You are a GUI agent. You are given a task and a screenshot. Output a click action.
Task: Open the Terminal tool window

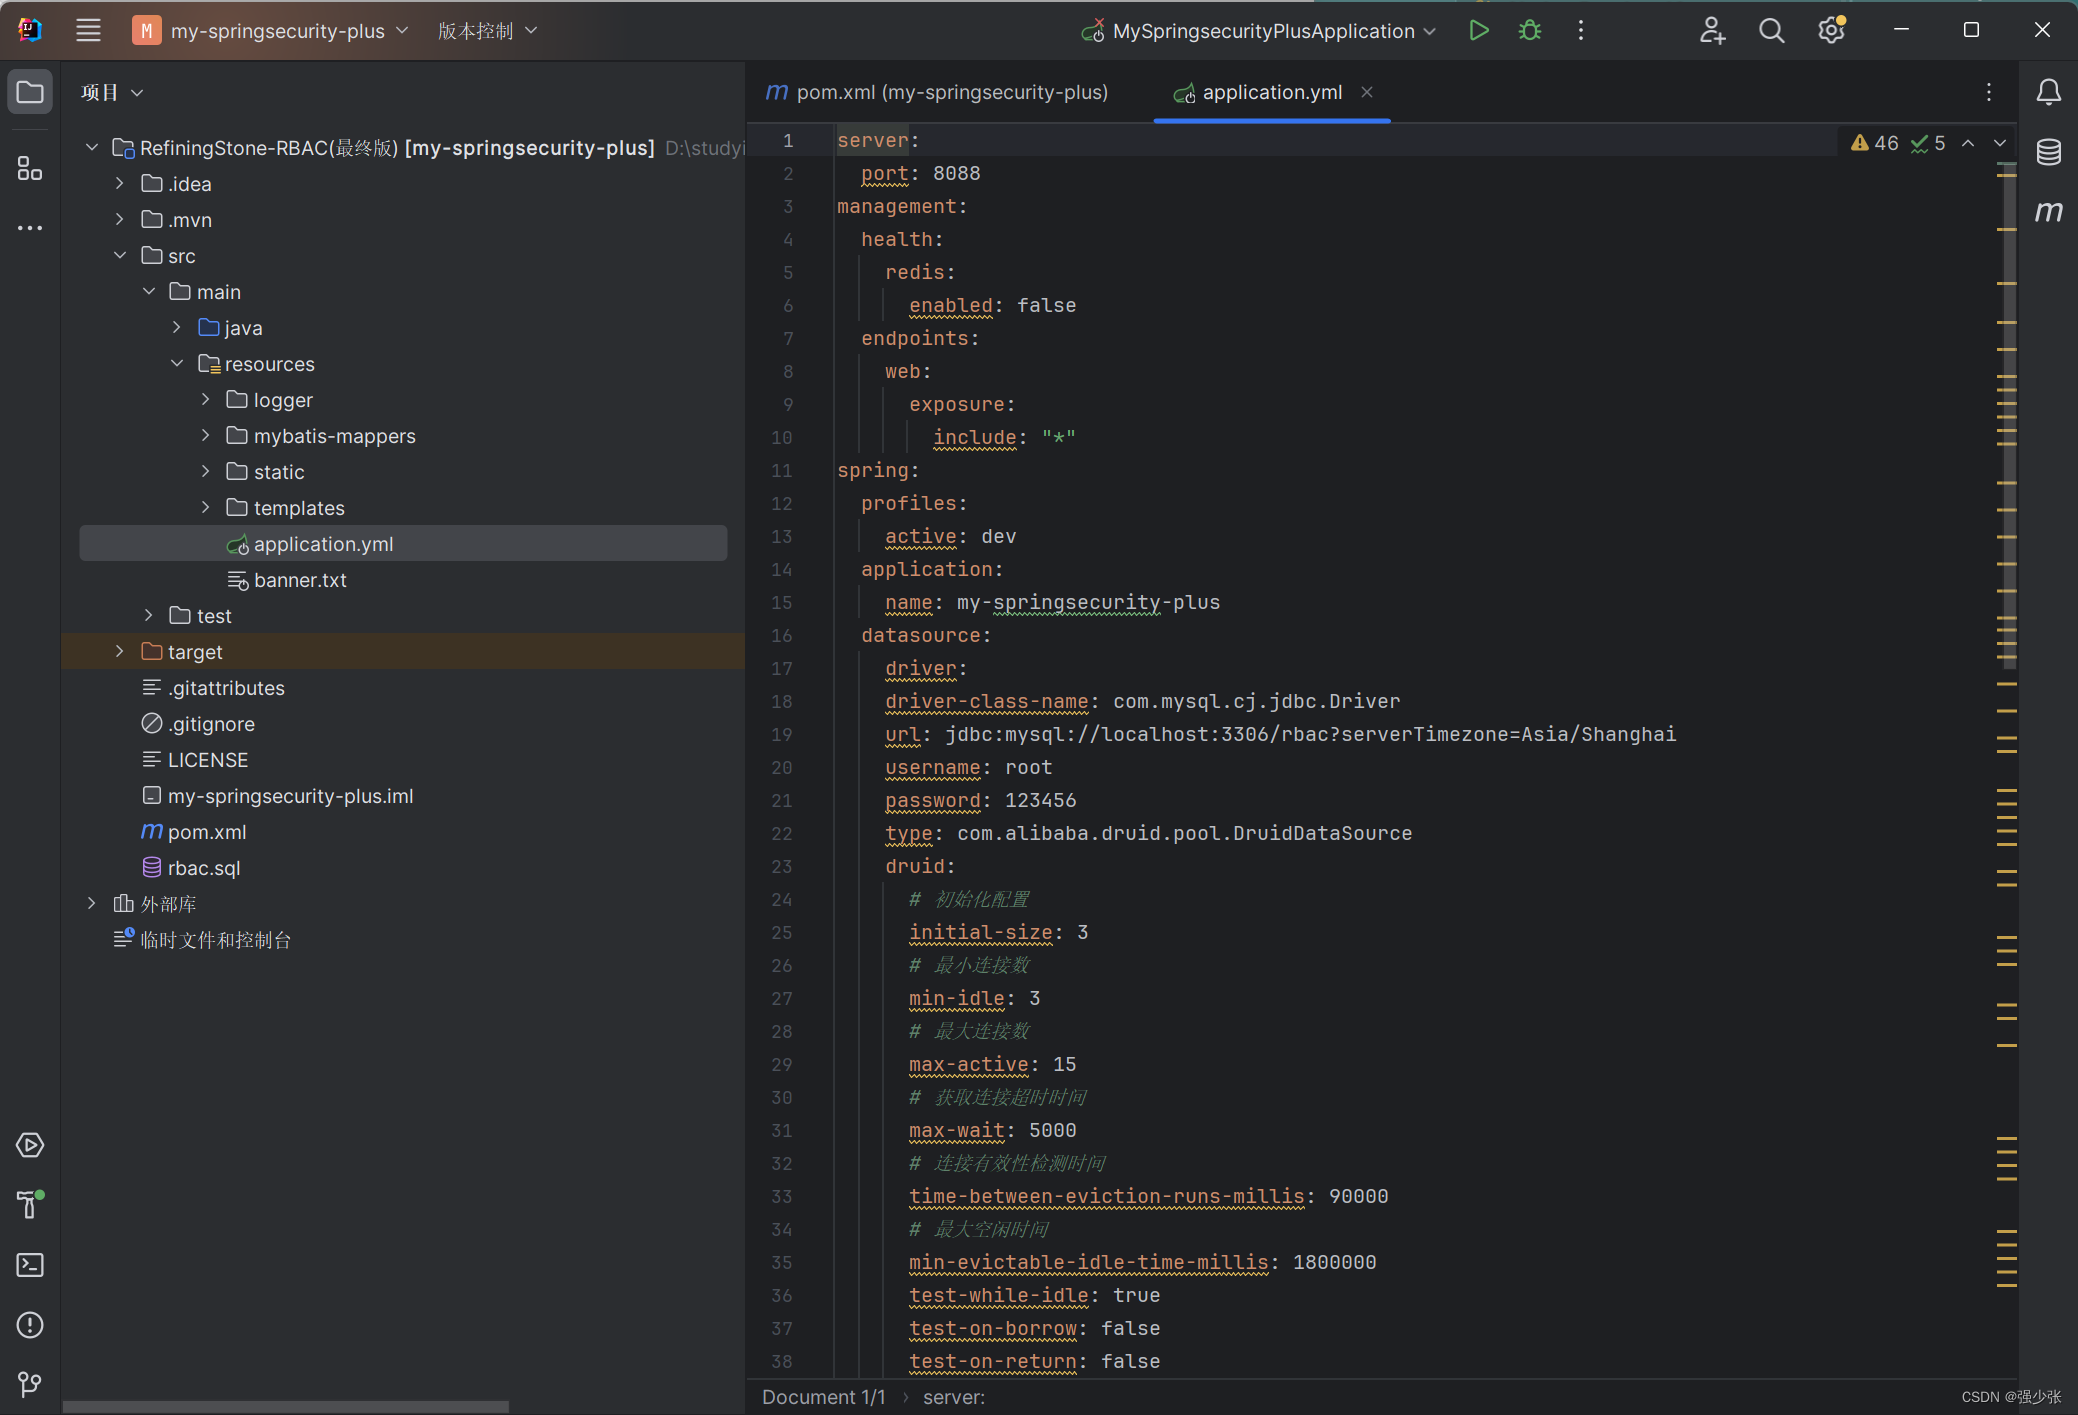click(x=30, y=1265)
